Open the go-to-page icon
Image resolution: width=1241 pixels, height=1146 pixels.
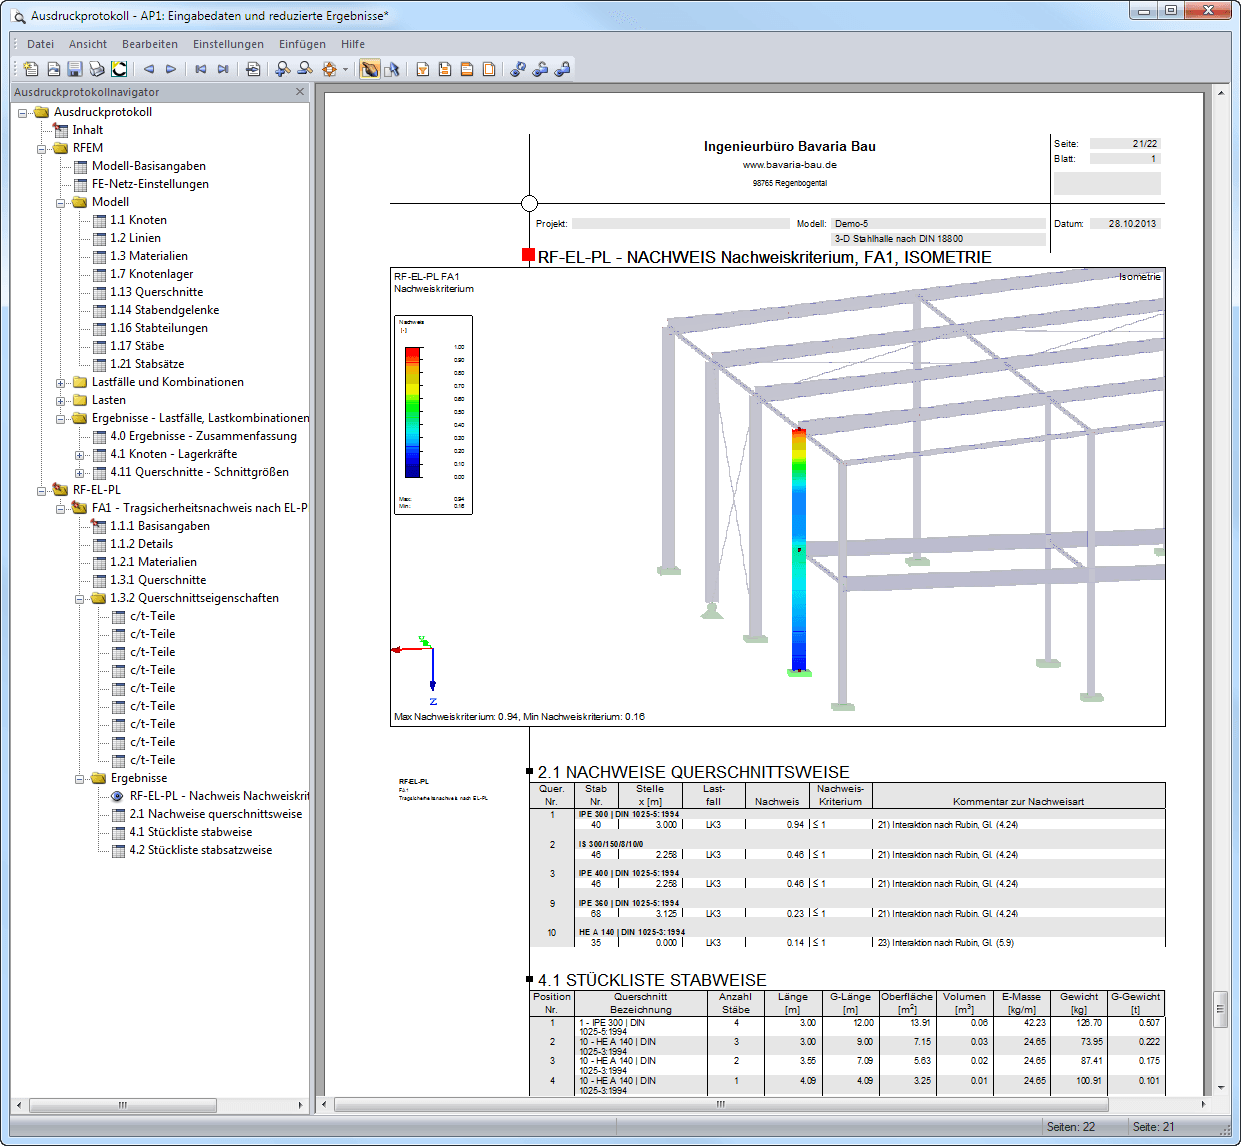253,69
